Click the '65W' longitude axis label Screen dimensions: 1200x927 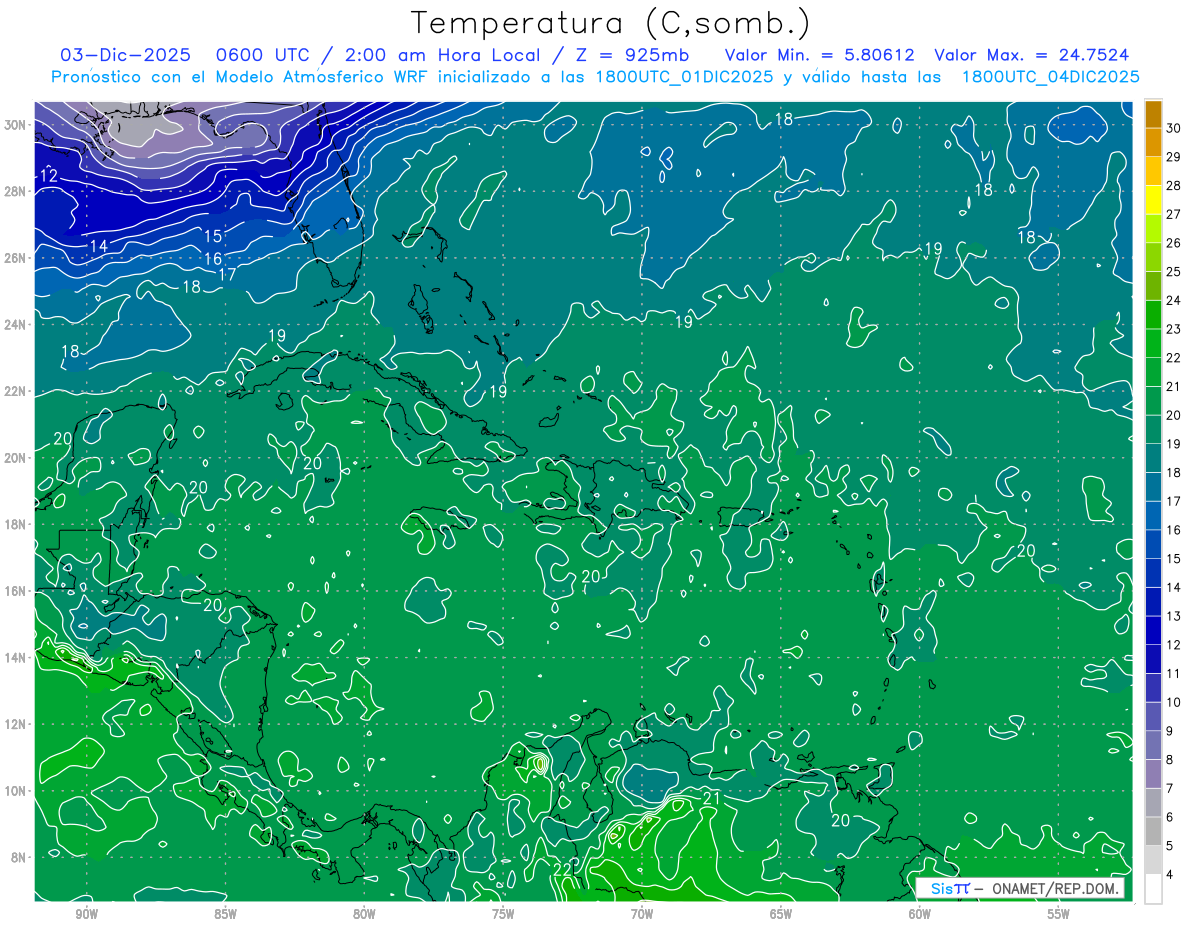781,914
